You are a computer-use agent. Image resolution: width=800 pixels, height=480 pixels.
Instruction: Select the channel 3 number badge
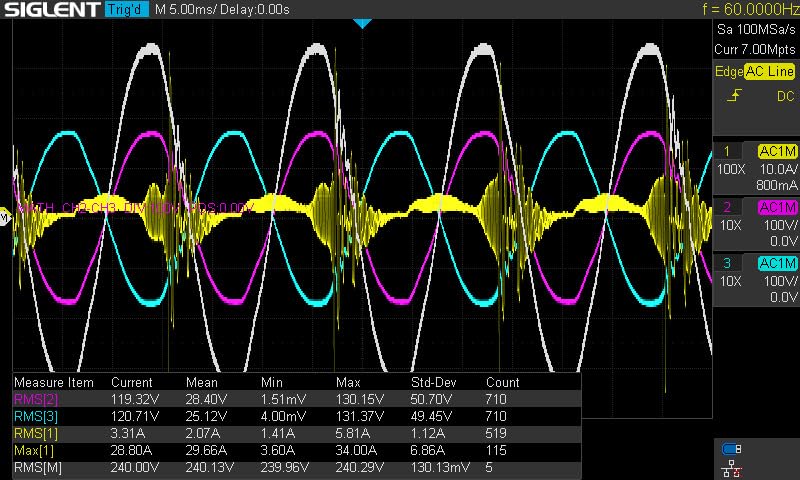pyautogui.click(x=727, y=263)
